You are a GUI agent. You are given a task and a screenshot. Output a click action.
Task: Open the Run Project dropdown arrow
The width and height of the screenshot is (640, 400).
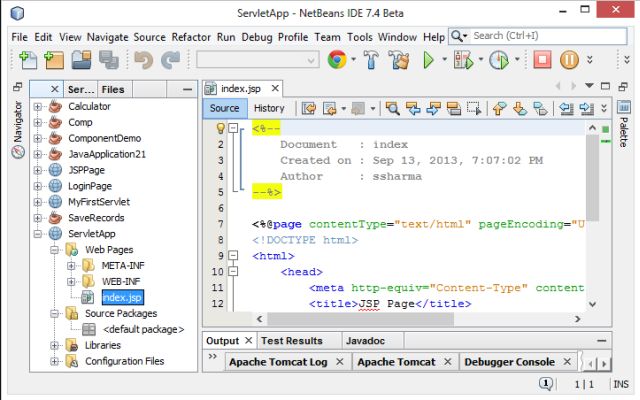(444, 60)
